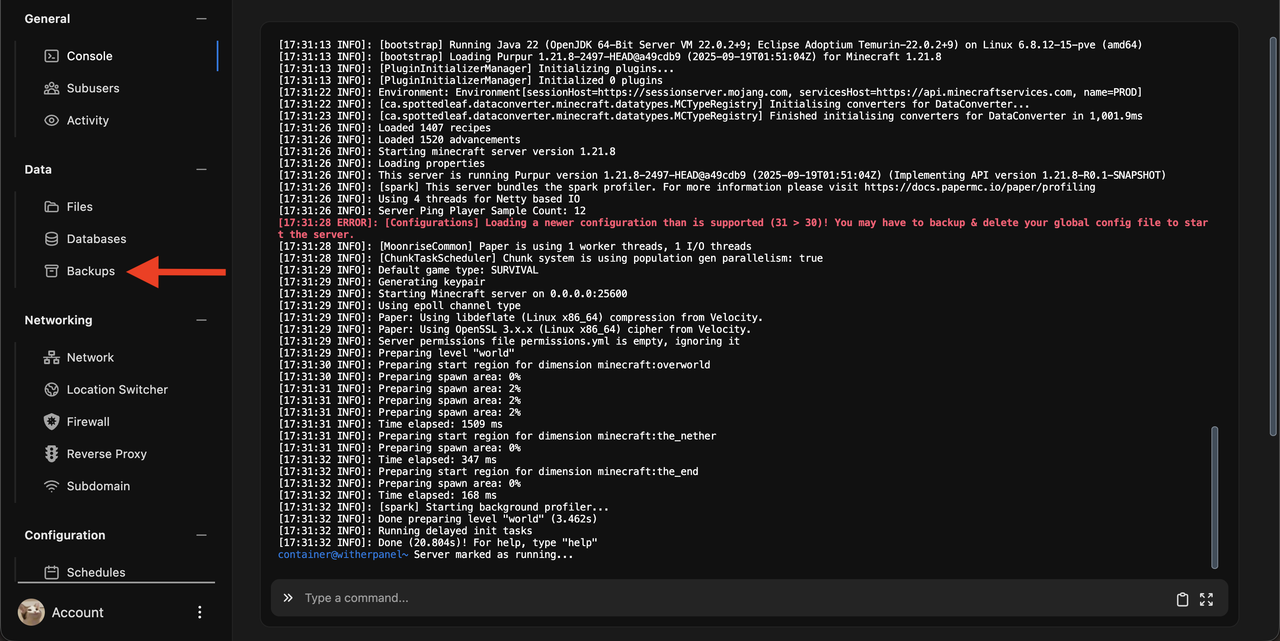Click "Running delayed init tasks" log line
The image size is (1280, 641).
pos(405,531)
